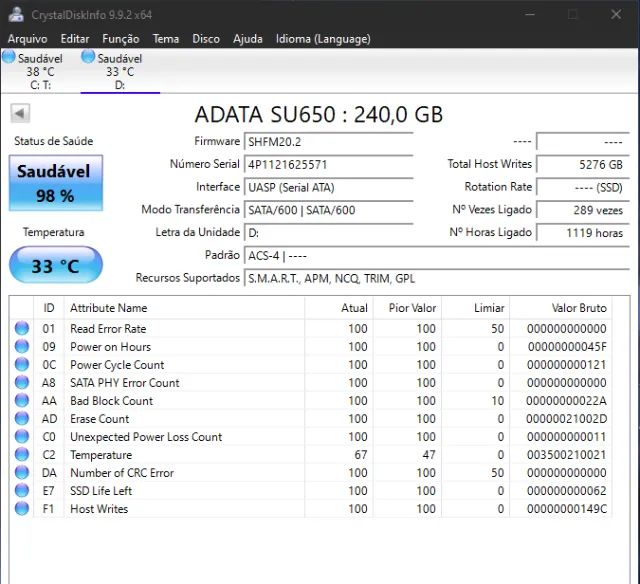Click the serial number field 4P1121625571
The width and height of the screenshot is (640, 584).
coord(329,164)
